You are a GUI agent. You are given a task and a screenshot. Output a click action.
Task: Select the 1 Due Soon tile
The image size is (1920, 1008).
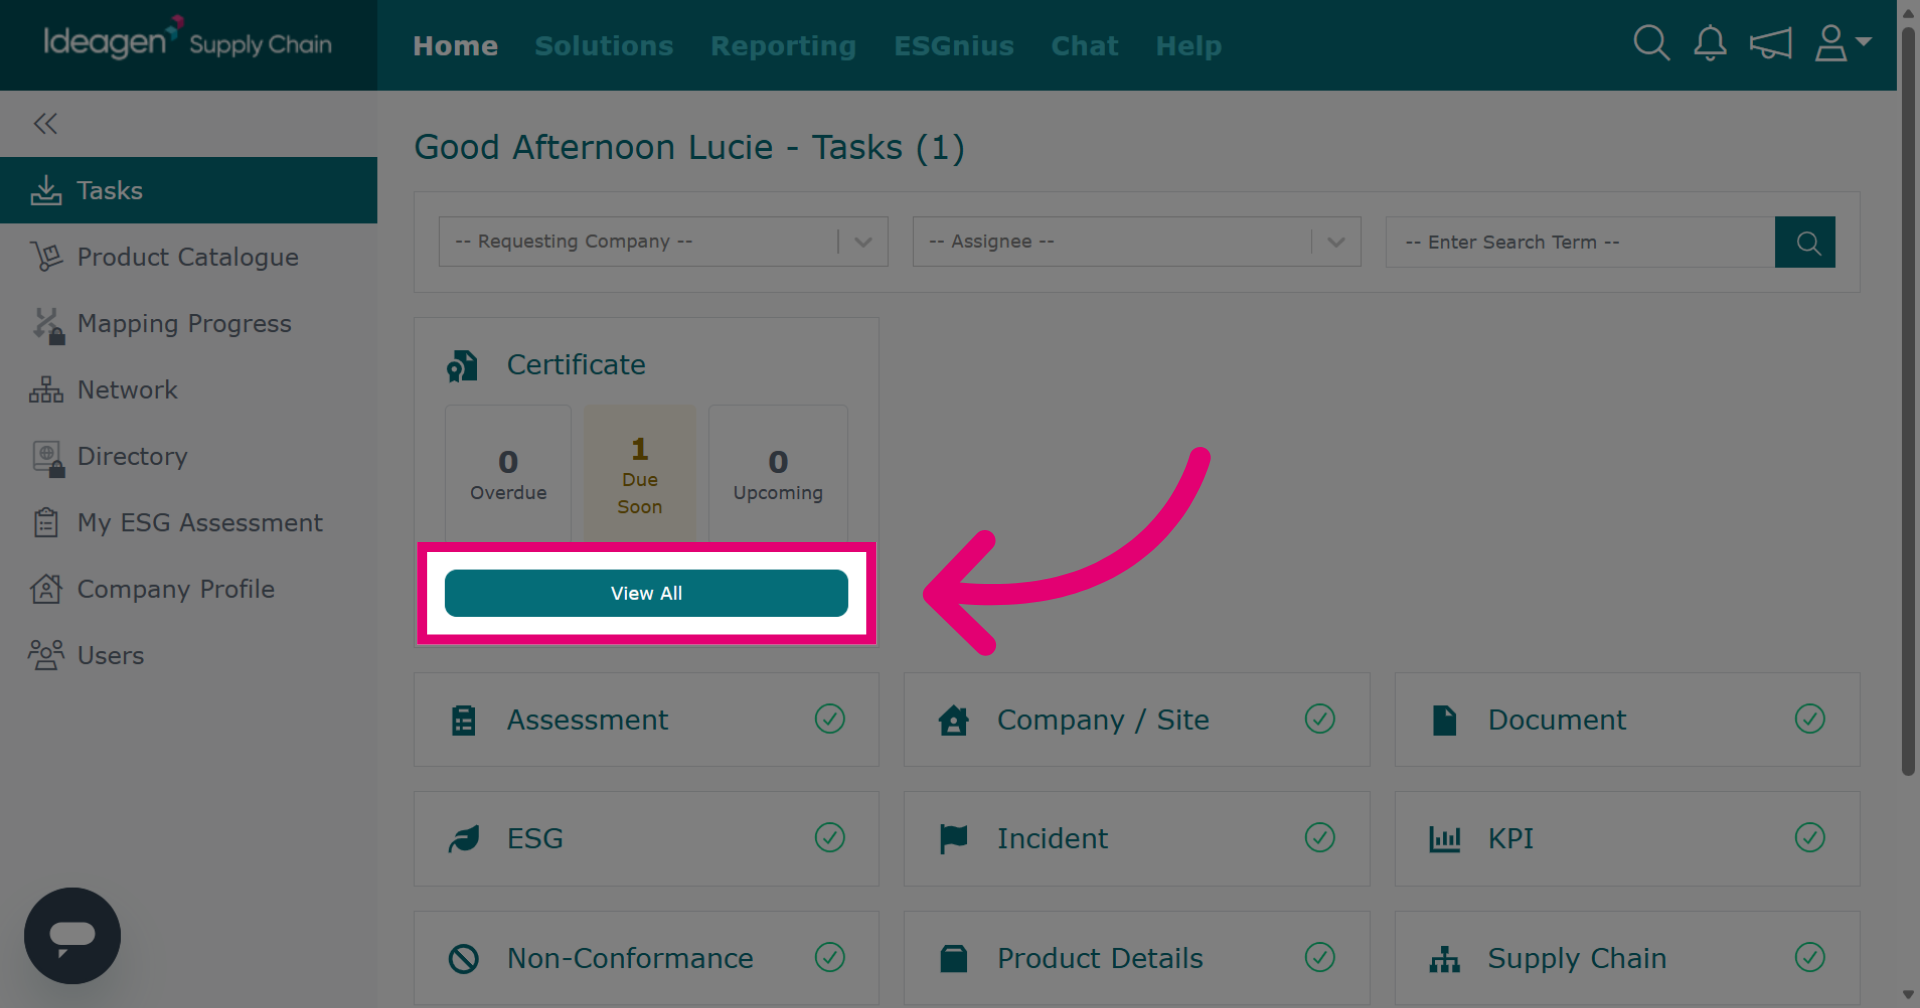click(640, 474)
